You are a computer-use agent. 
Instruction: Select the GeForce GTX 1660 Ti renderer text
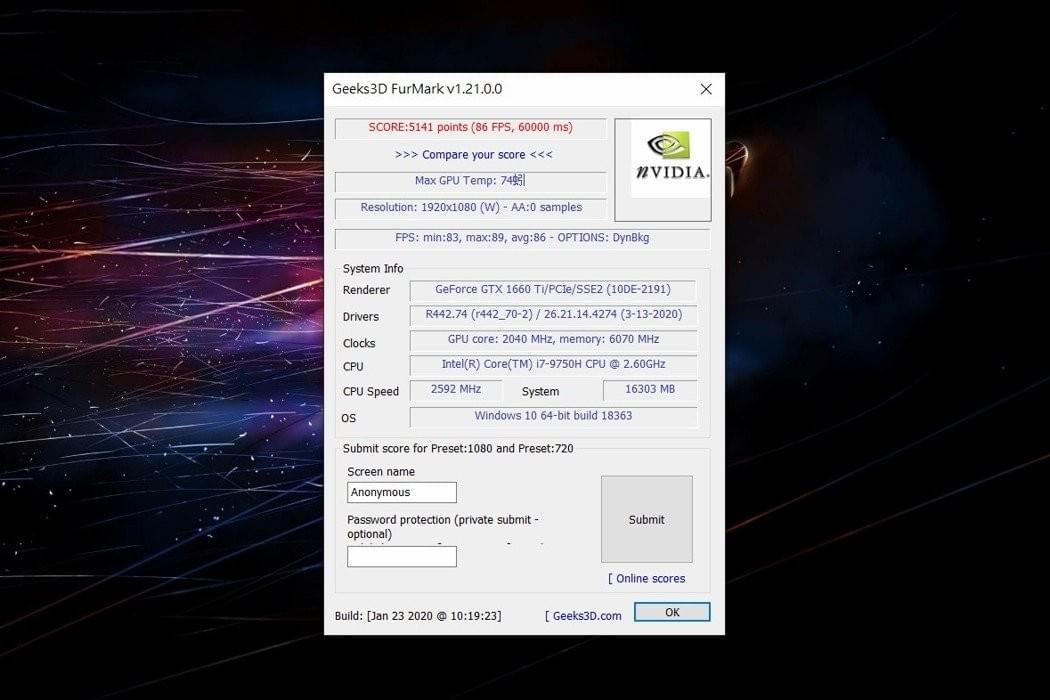tap(553, 290)
